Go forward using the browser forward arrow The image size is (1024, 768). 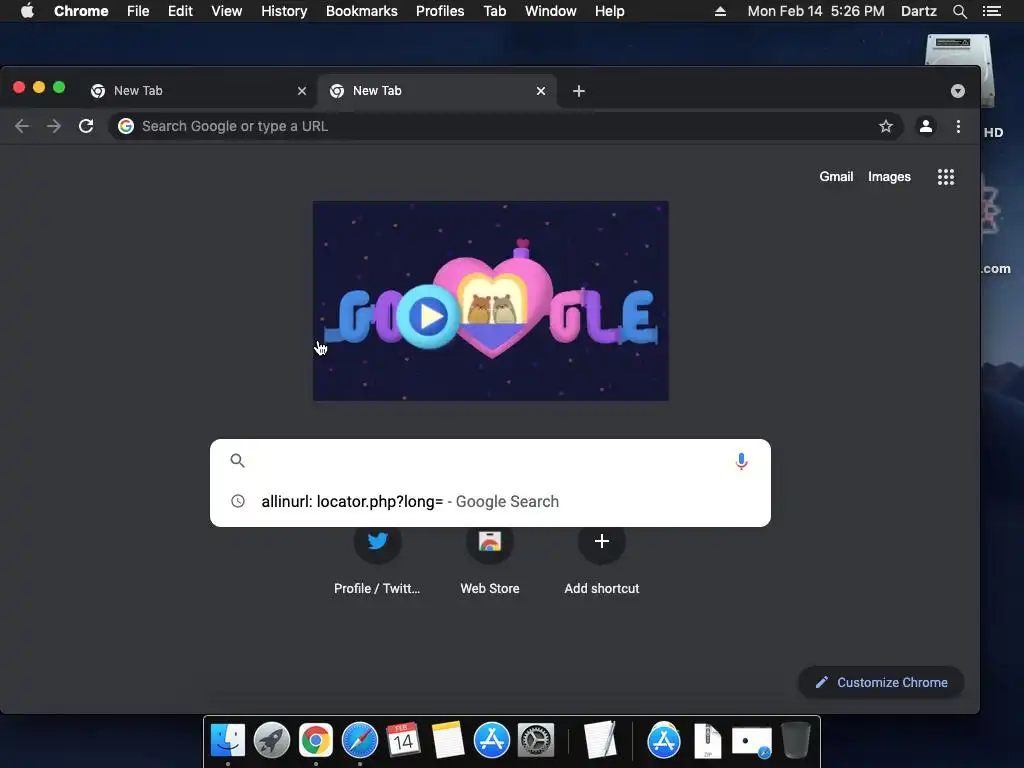[x=54, y=126]
